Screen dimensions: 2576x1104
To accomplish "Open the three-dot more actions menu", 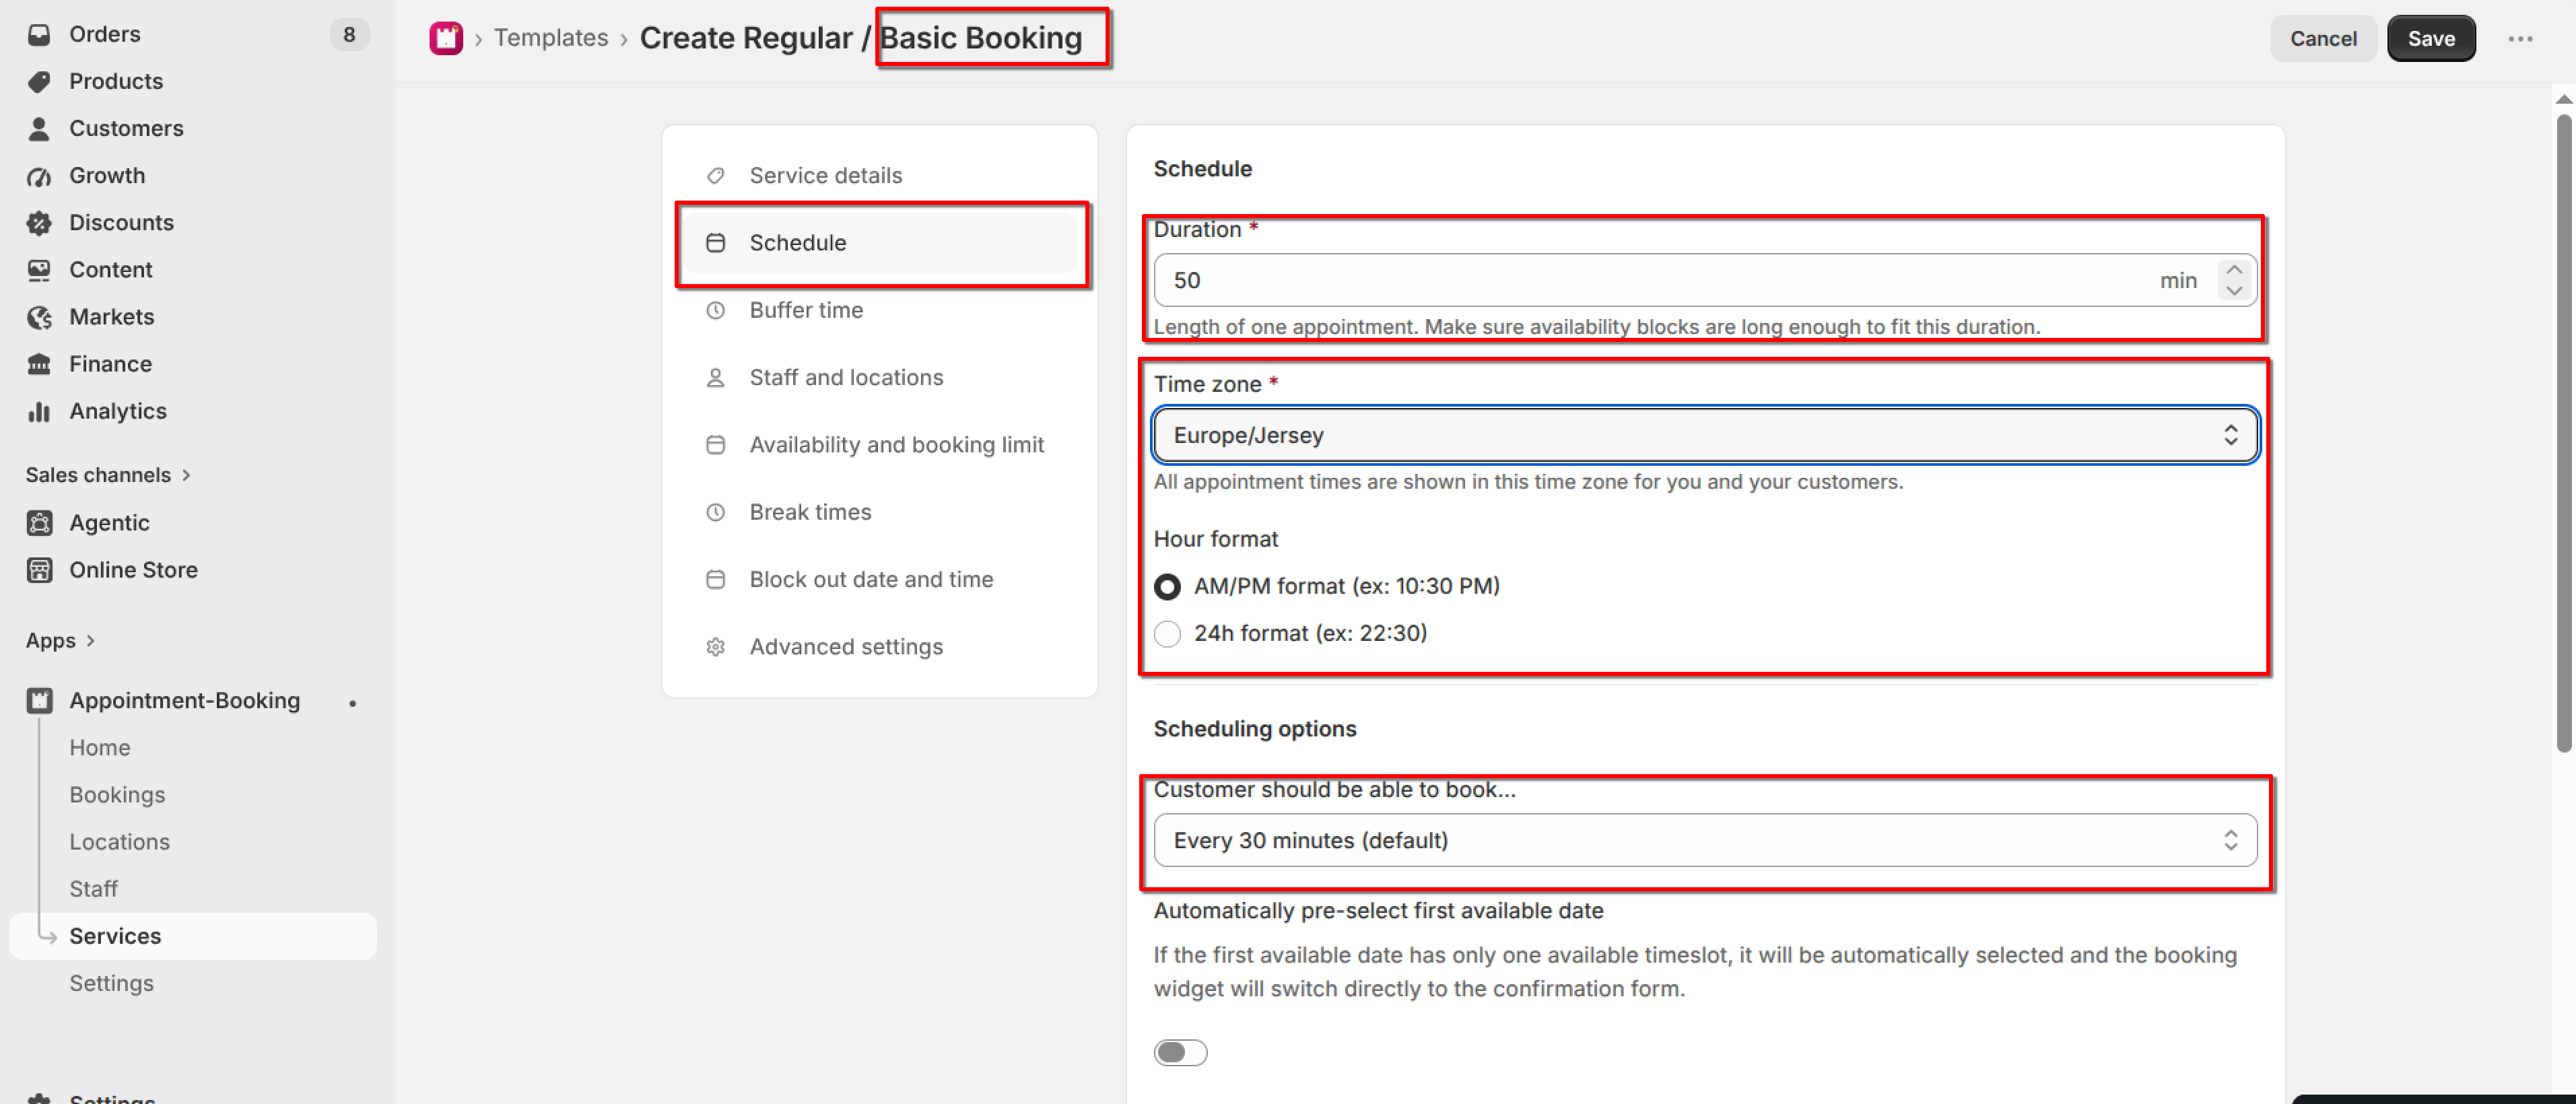I will (2520, 38).
